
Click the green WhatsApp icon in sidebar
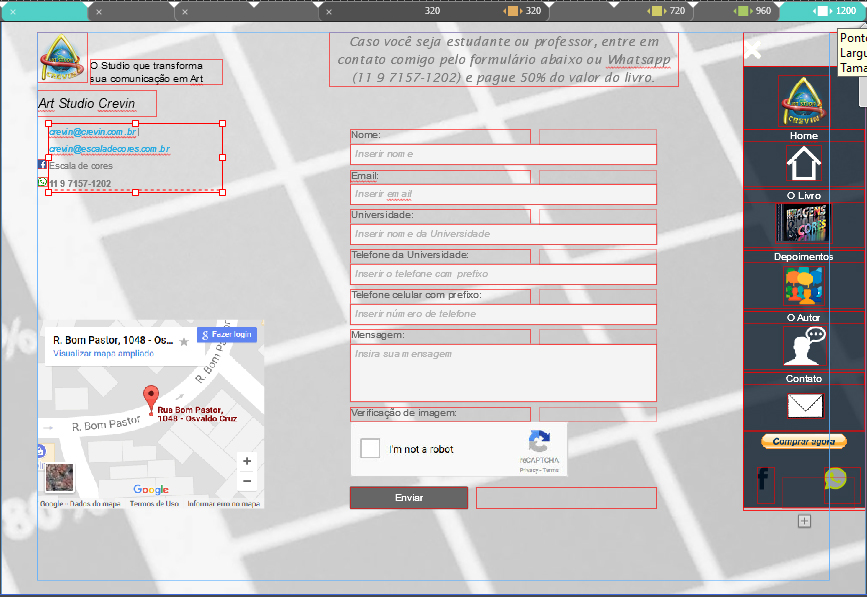coord(835,478)
